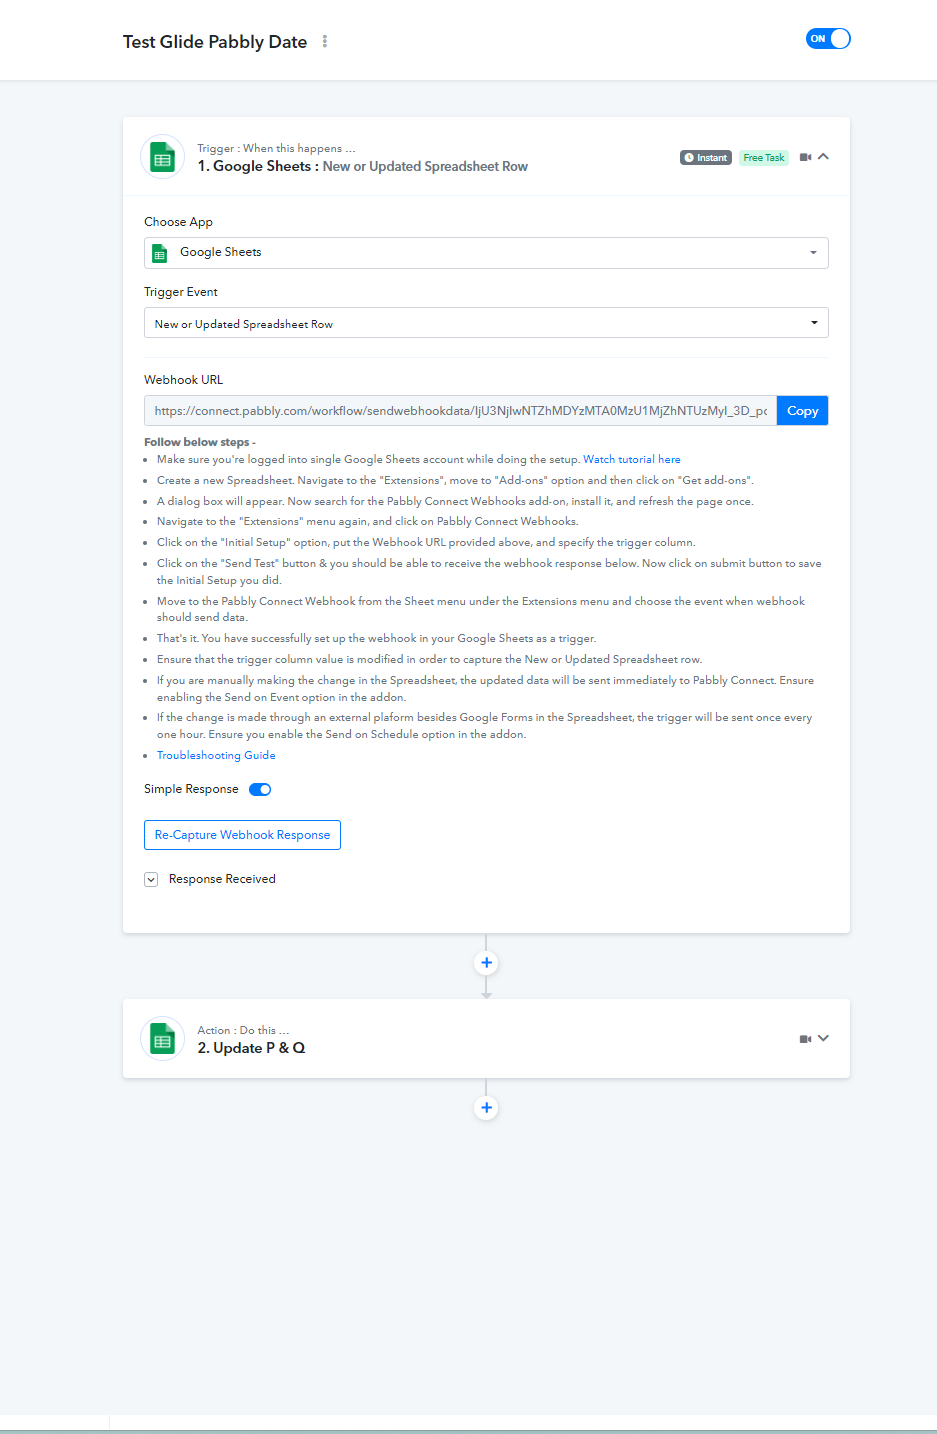This screenshot has width=937, height=1434.
Task: Open the Watch tutorial here link
Action: click(632, 460)
